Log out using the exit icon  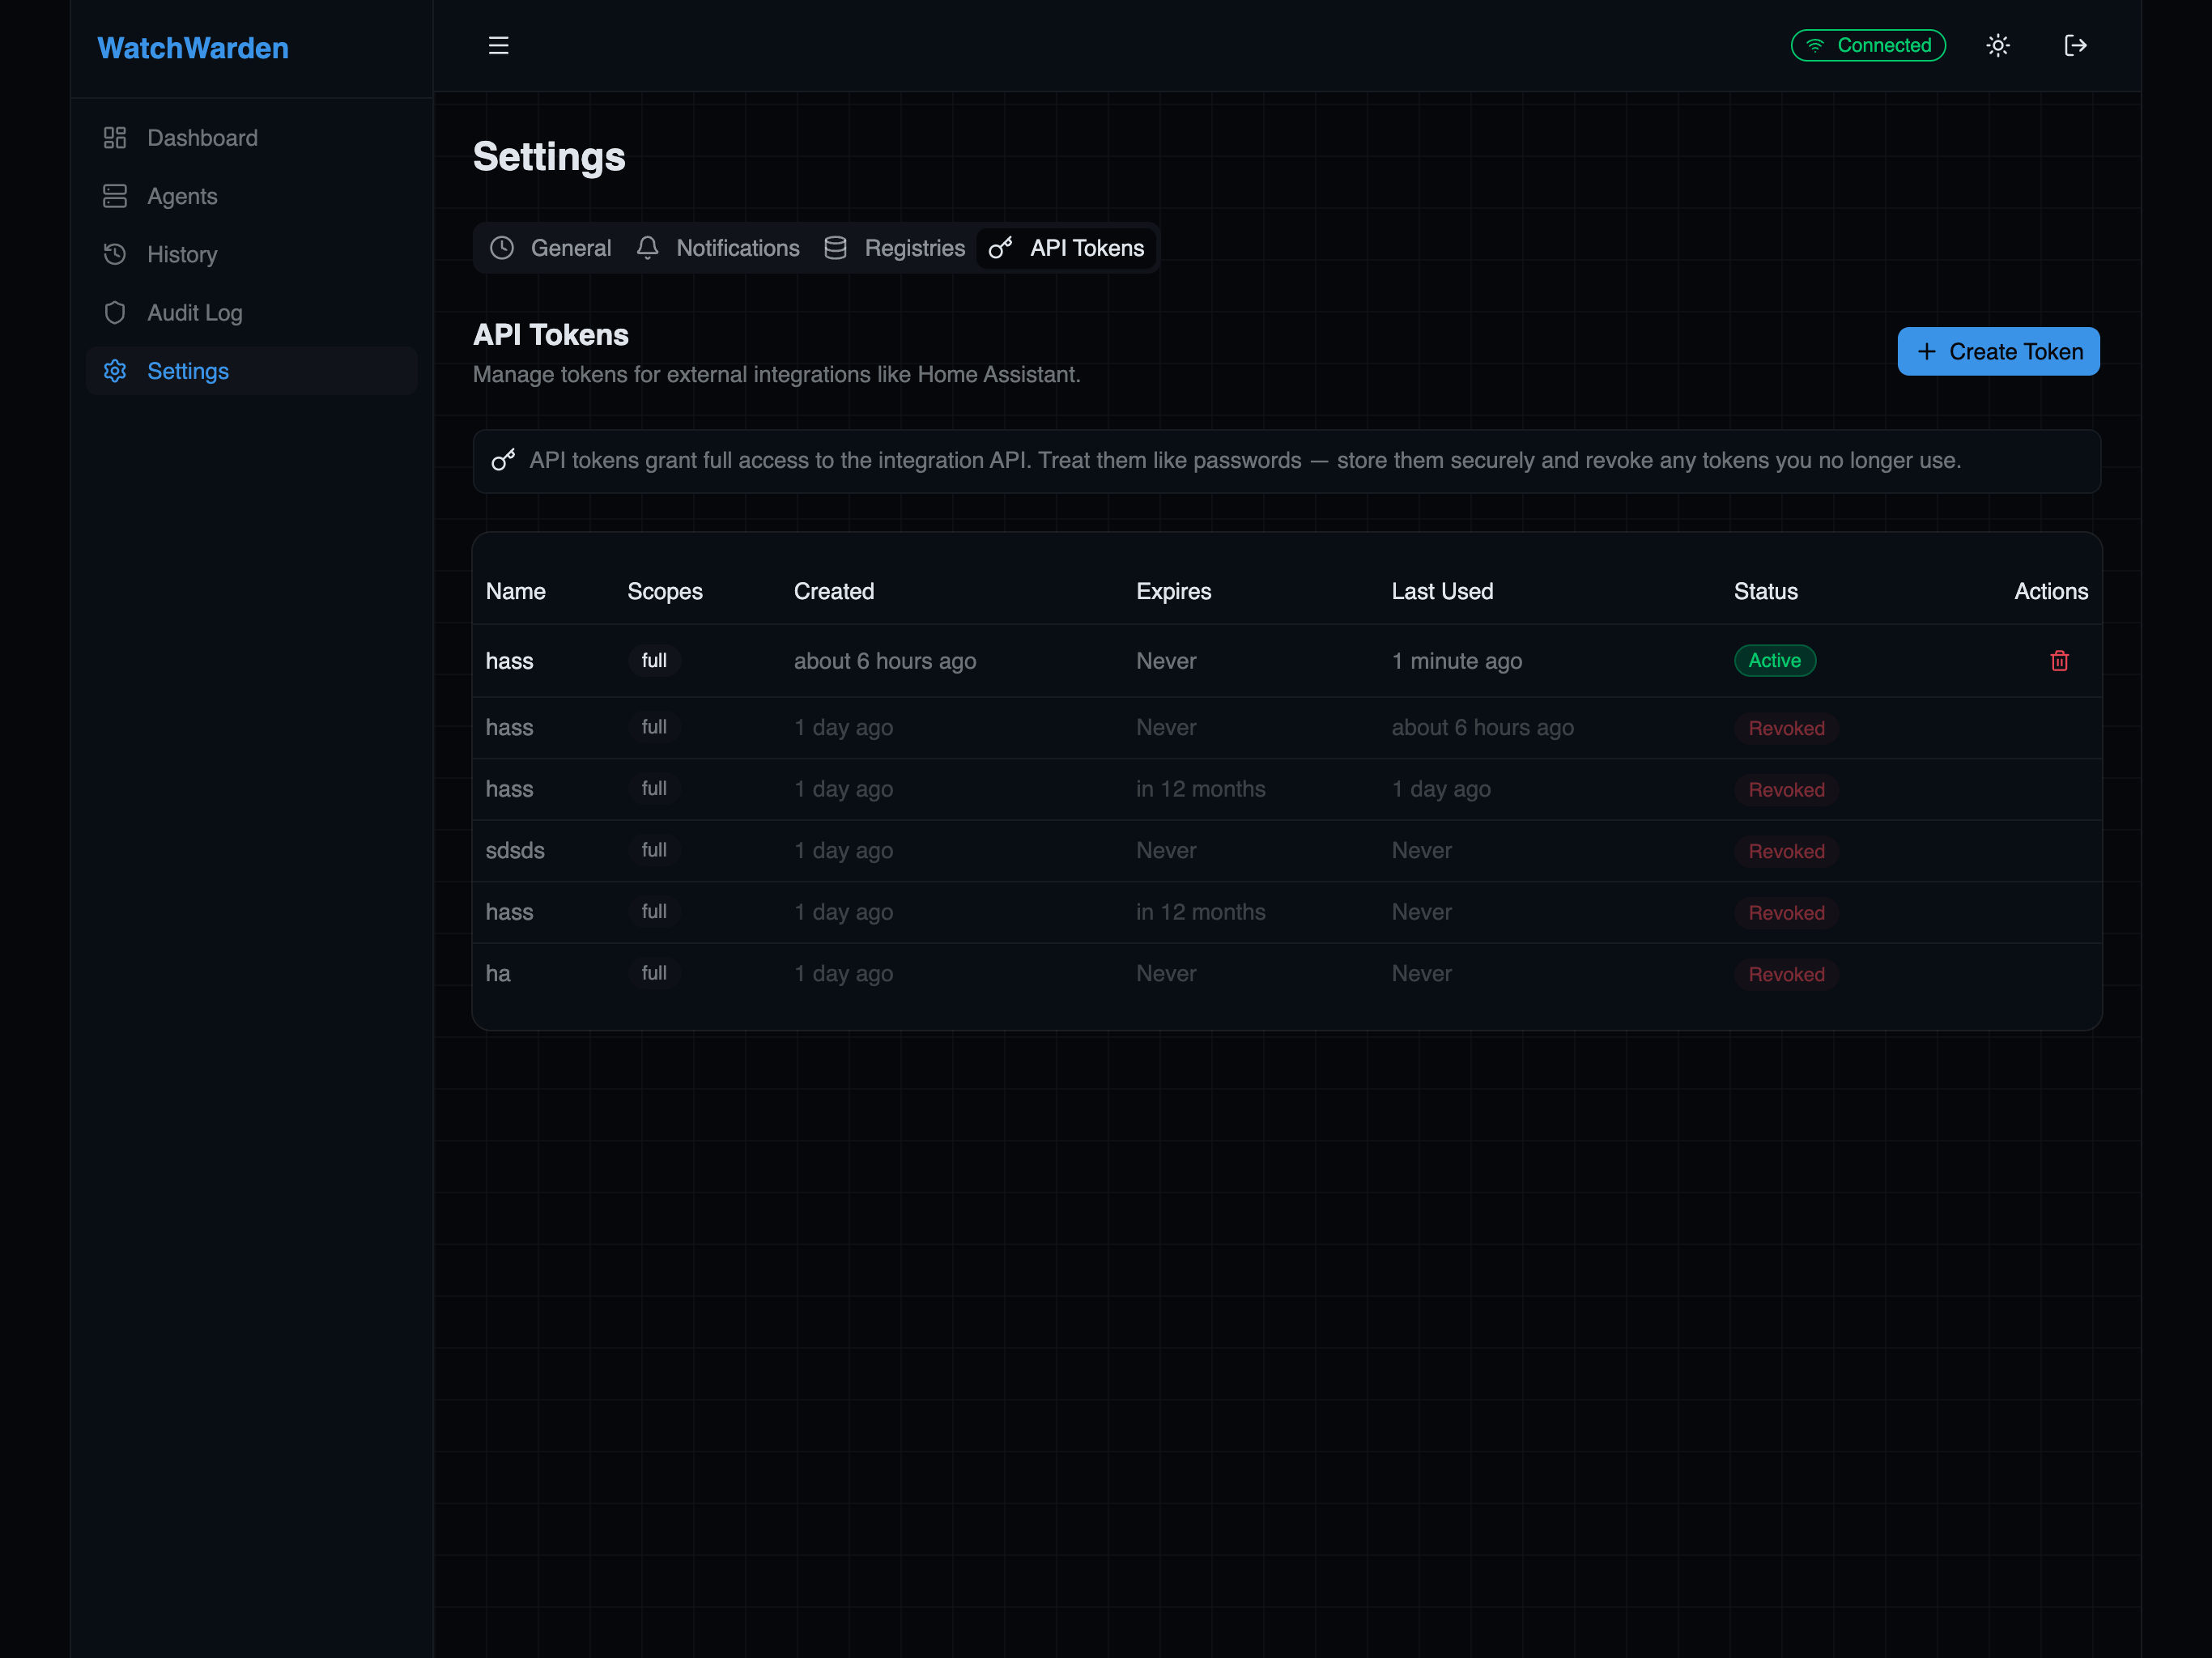(2076, 45)
